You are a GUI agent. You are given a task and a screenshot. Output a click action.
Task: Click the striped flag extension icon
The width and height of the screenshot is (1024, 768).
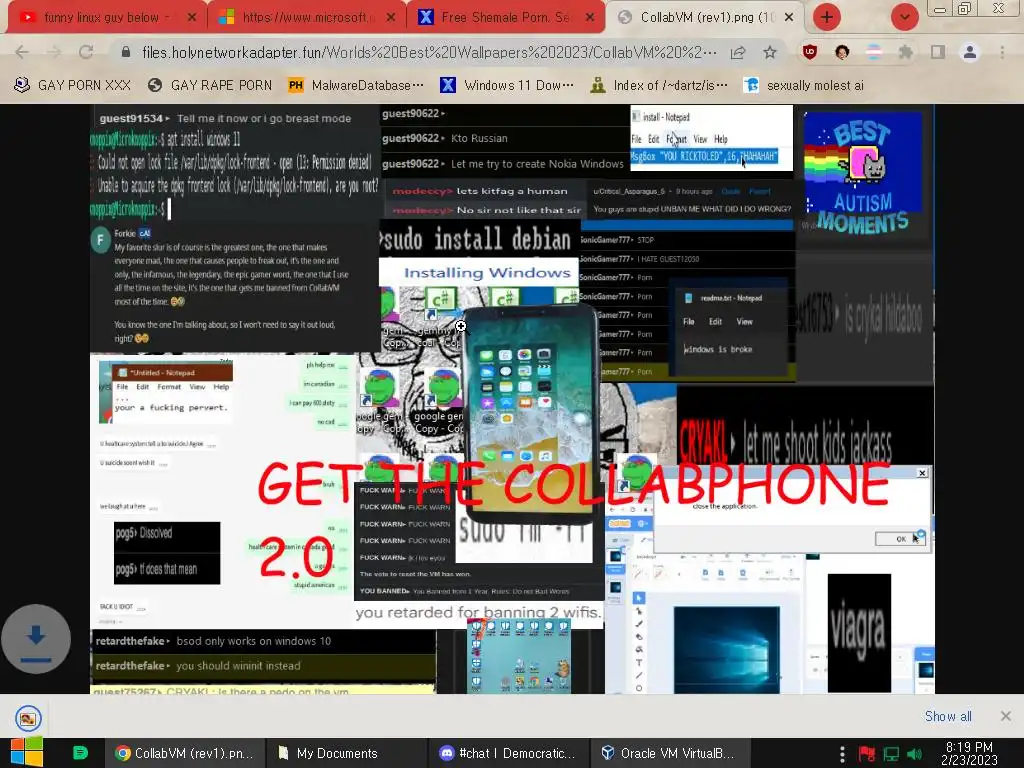tap(874, 52)
